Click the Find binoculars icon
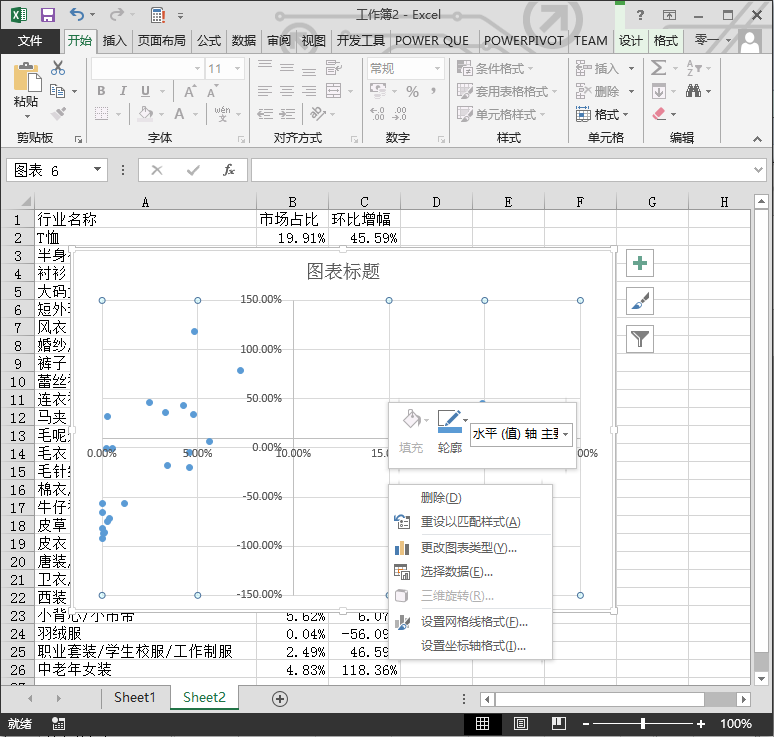774x737 pixels. 694,91
